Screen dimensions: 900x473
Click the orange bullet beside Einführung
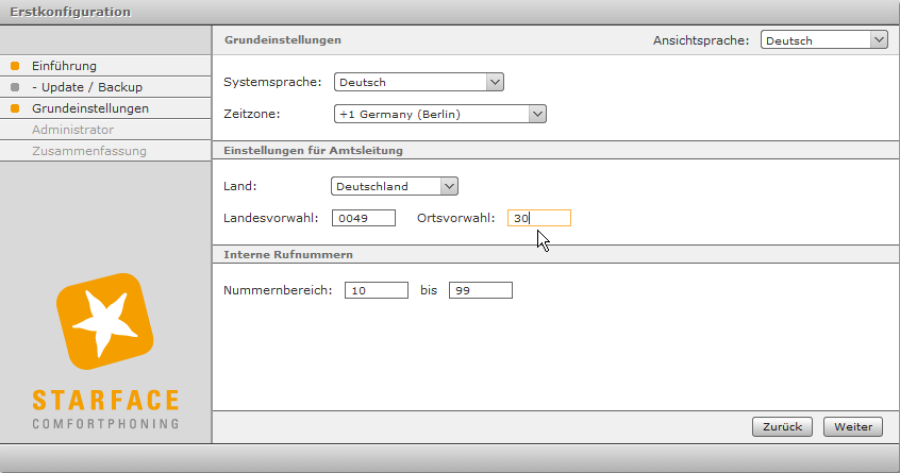[x=15, y=65]
